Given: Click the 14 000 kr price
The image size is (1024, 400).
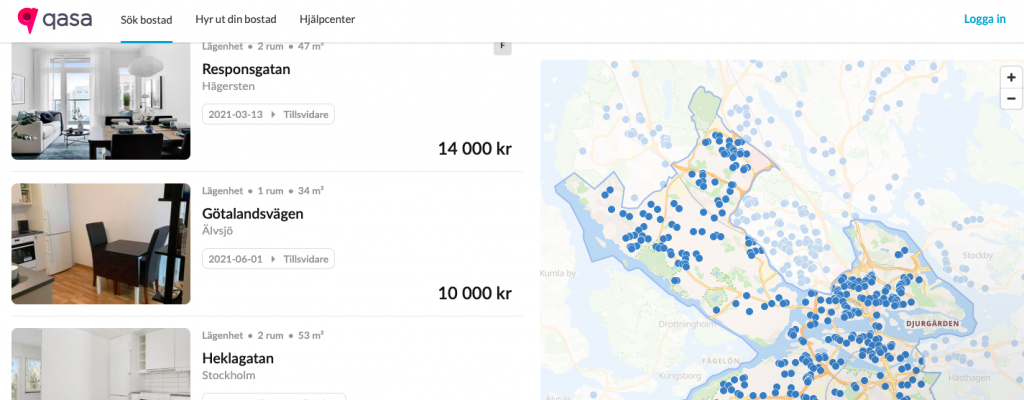Looking at the screenshot, I should tap(475, 149).
